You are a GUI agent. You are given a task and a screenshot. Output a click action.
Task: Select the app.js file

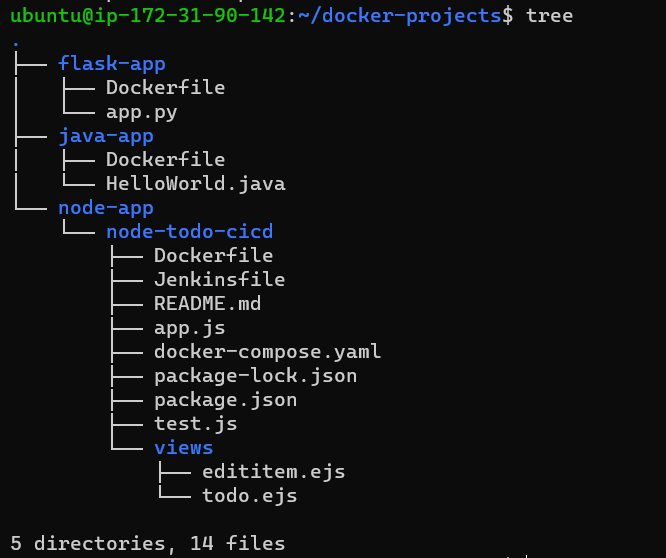tap(189, 328)
